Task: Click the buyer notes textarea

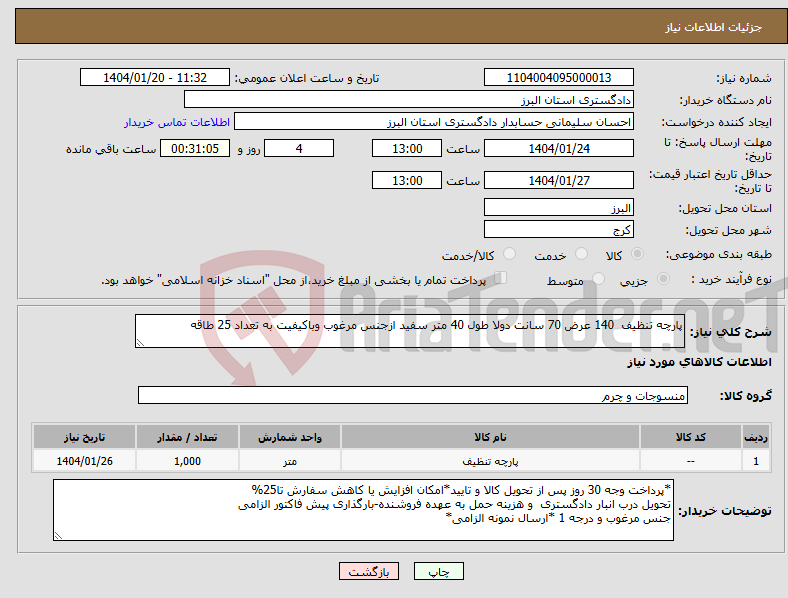Action: (x=363, y=510)
